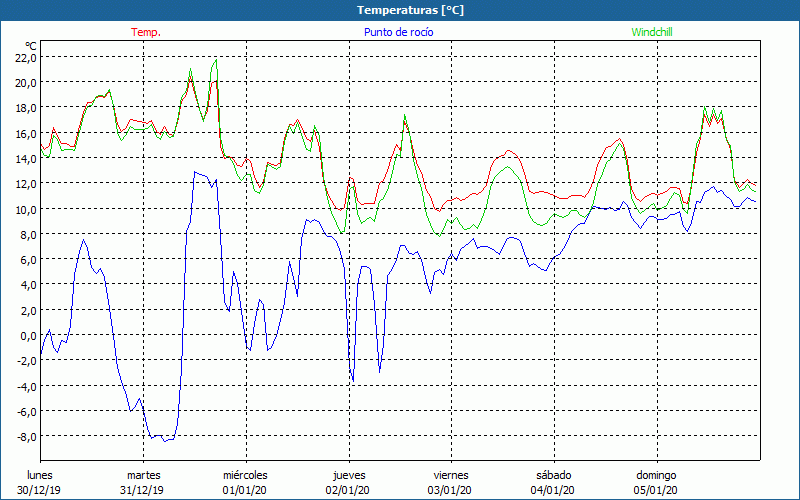The width and height of the screenshot is (800, 500).
Task: Click the 03/01/20 date label
Action: 450,490
